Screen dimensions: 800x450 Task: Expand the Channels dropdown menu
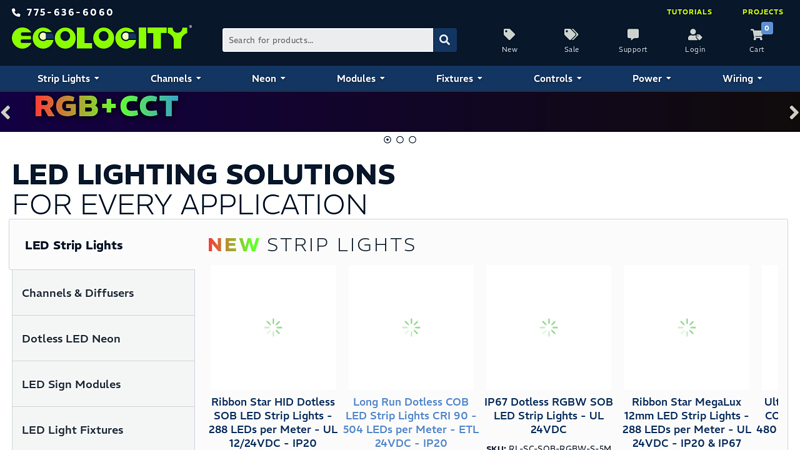175,79
